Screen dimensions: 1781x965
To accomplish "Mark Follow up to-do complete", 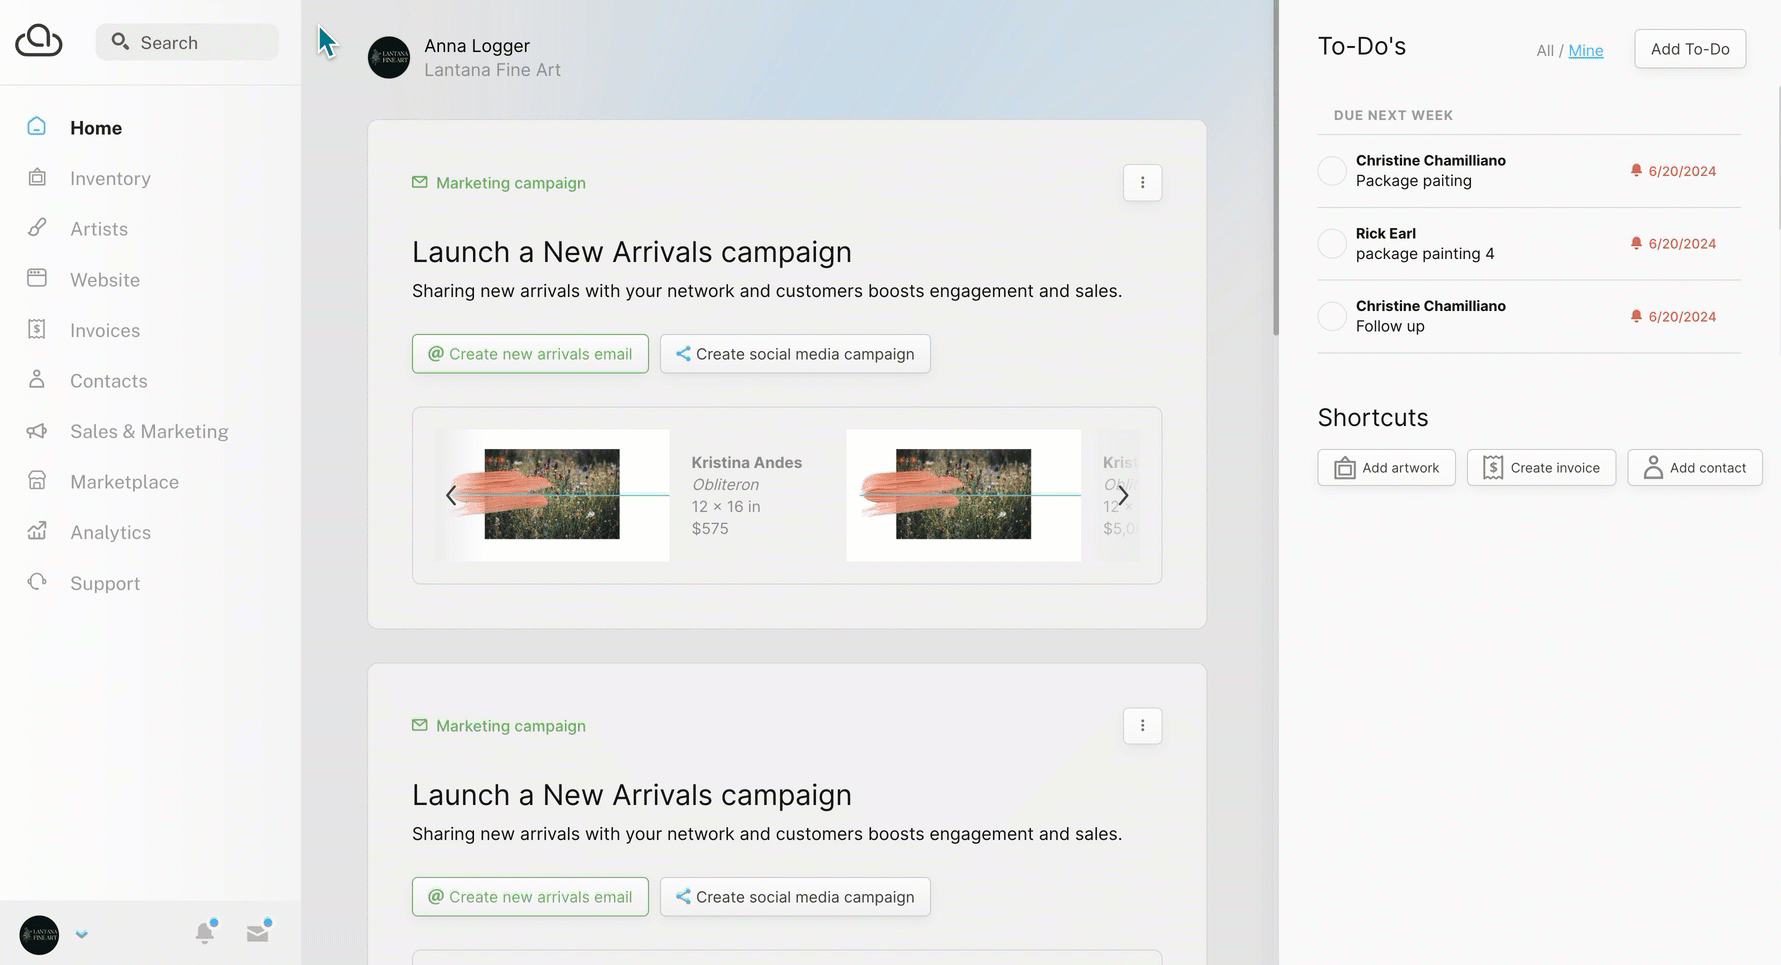I will click(1332, 316).
